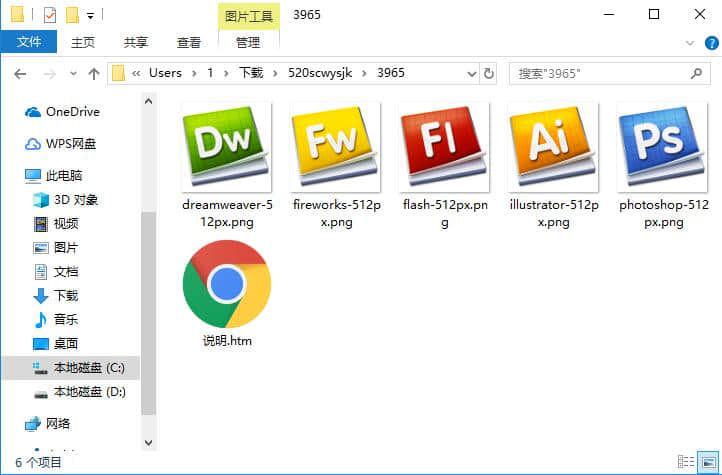Viewport: 722px width, 475px height.
Task: Click the magnifier search icon
Action: point(696,73)
